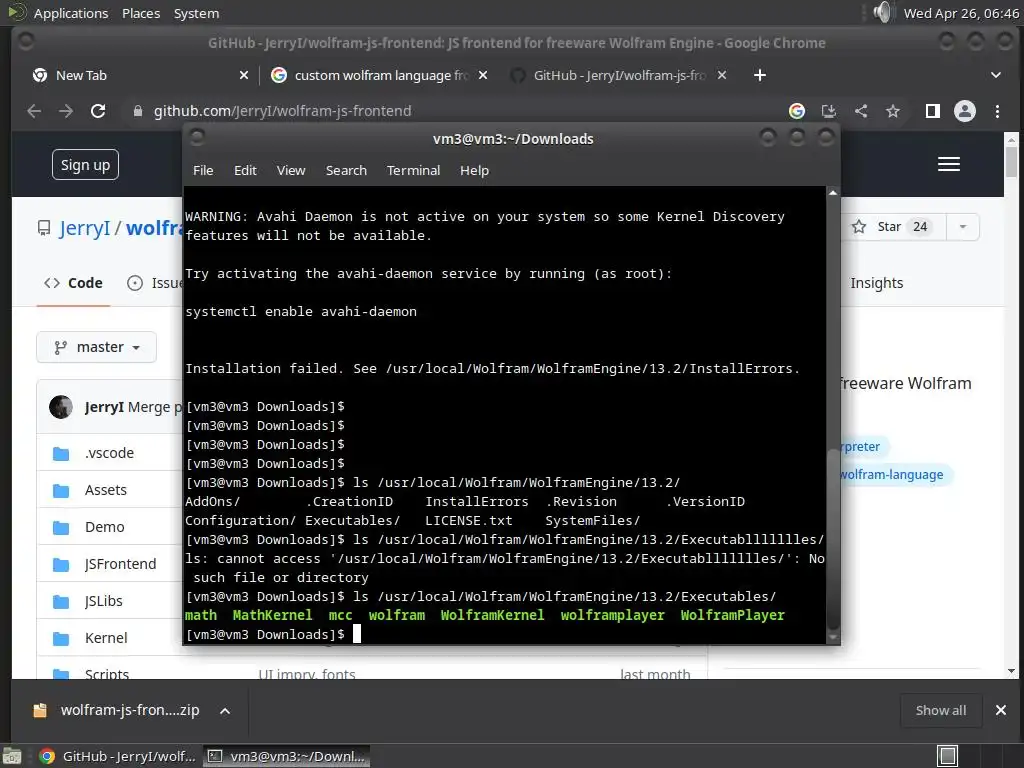The width and height of the screenshot is (1024, 768).
Task: Dismiss the downloads bar
Action: click(x=1000, y=710)
